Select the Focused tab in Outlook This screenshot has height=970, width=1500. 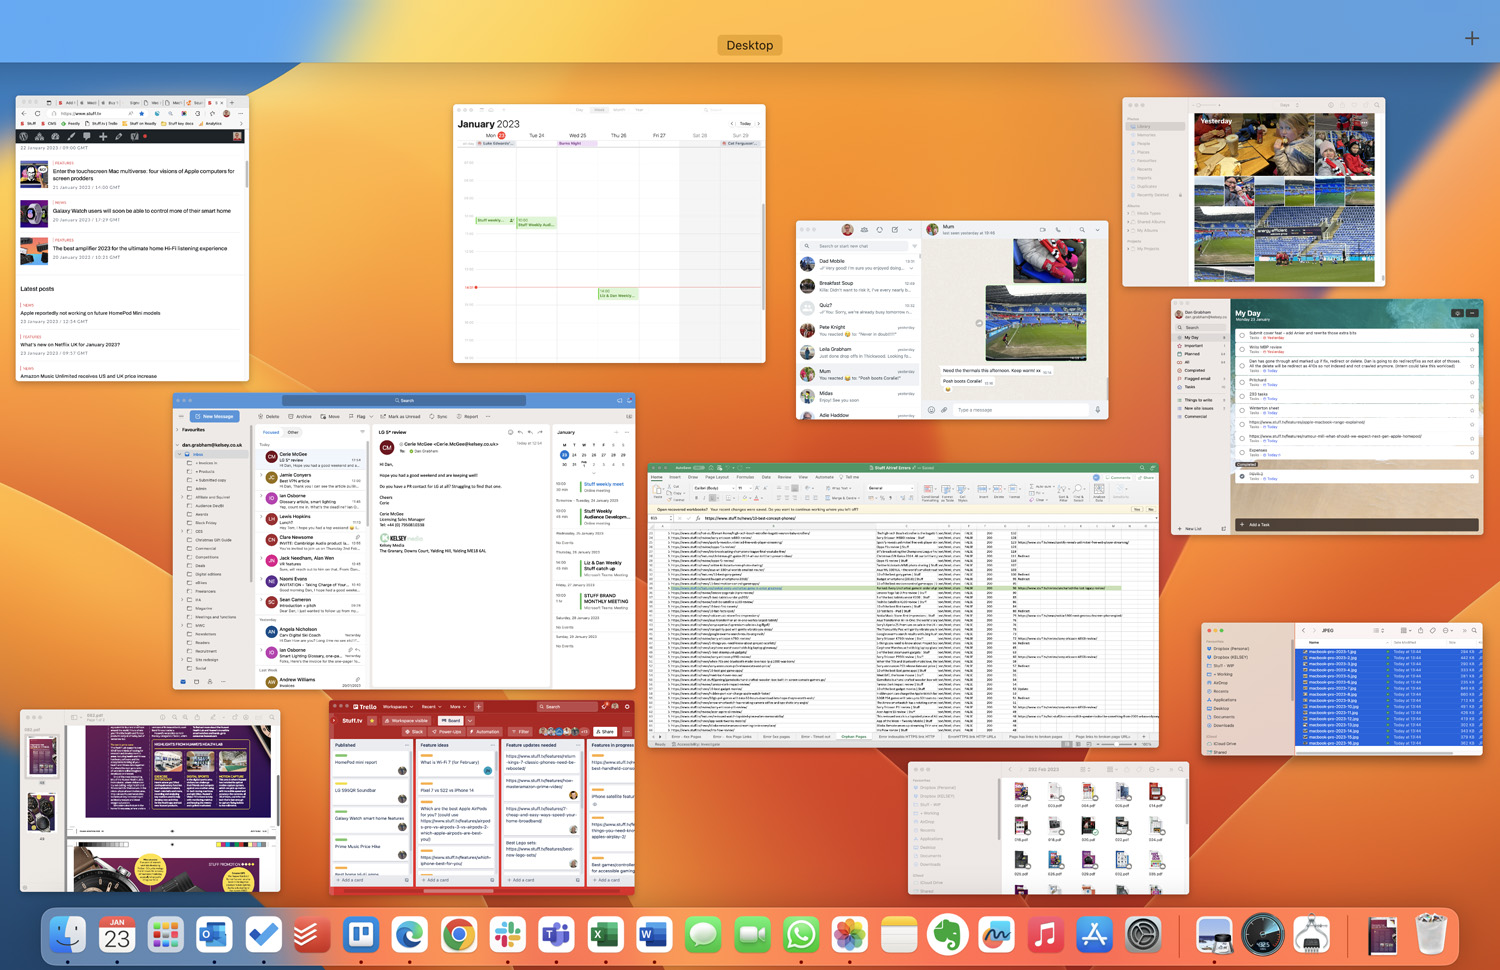pos(271,432)
